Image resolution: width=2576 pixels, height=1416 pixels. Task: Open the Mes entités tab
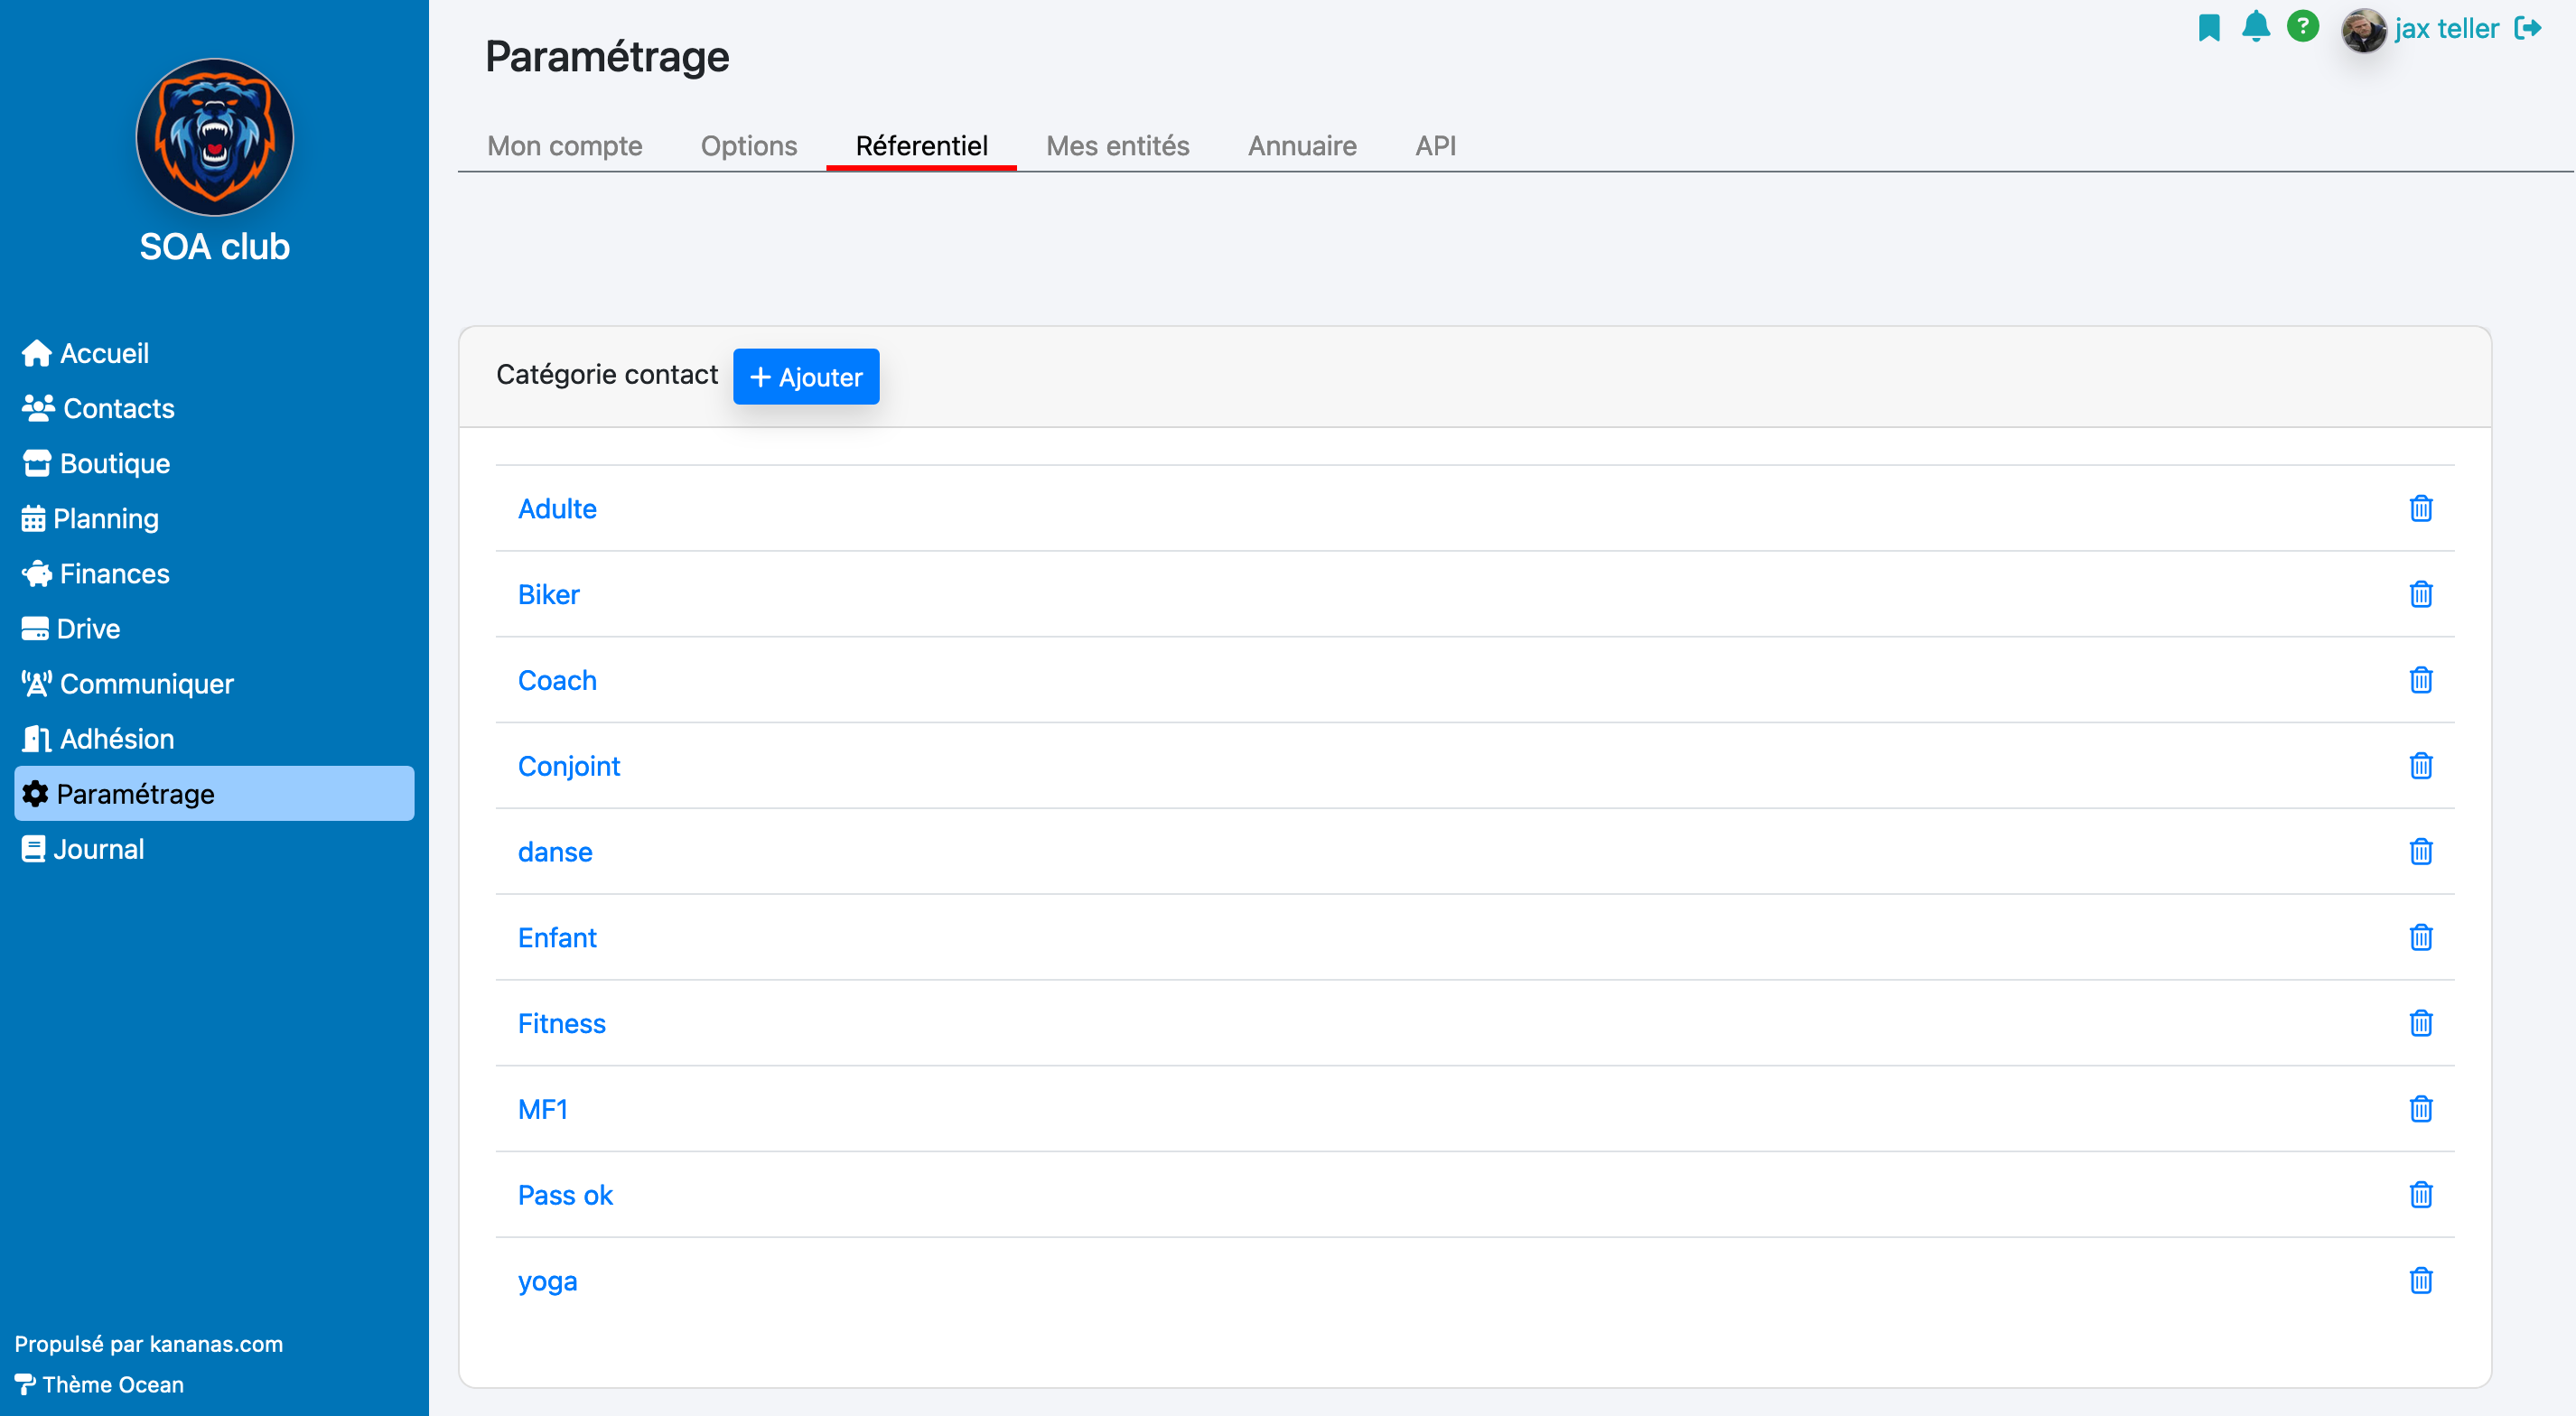point(1117,146)
